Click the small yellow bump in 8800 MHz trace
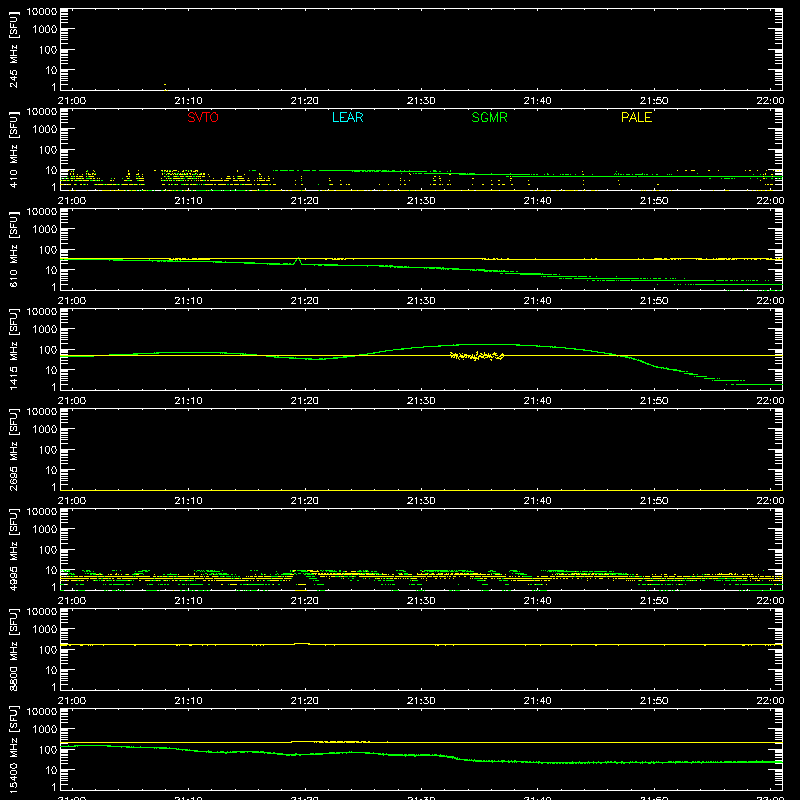This screenshot has width=800, height=800. tap(302, 644)
